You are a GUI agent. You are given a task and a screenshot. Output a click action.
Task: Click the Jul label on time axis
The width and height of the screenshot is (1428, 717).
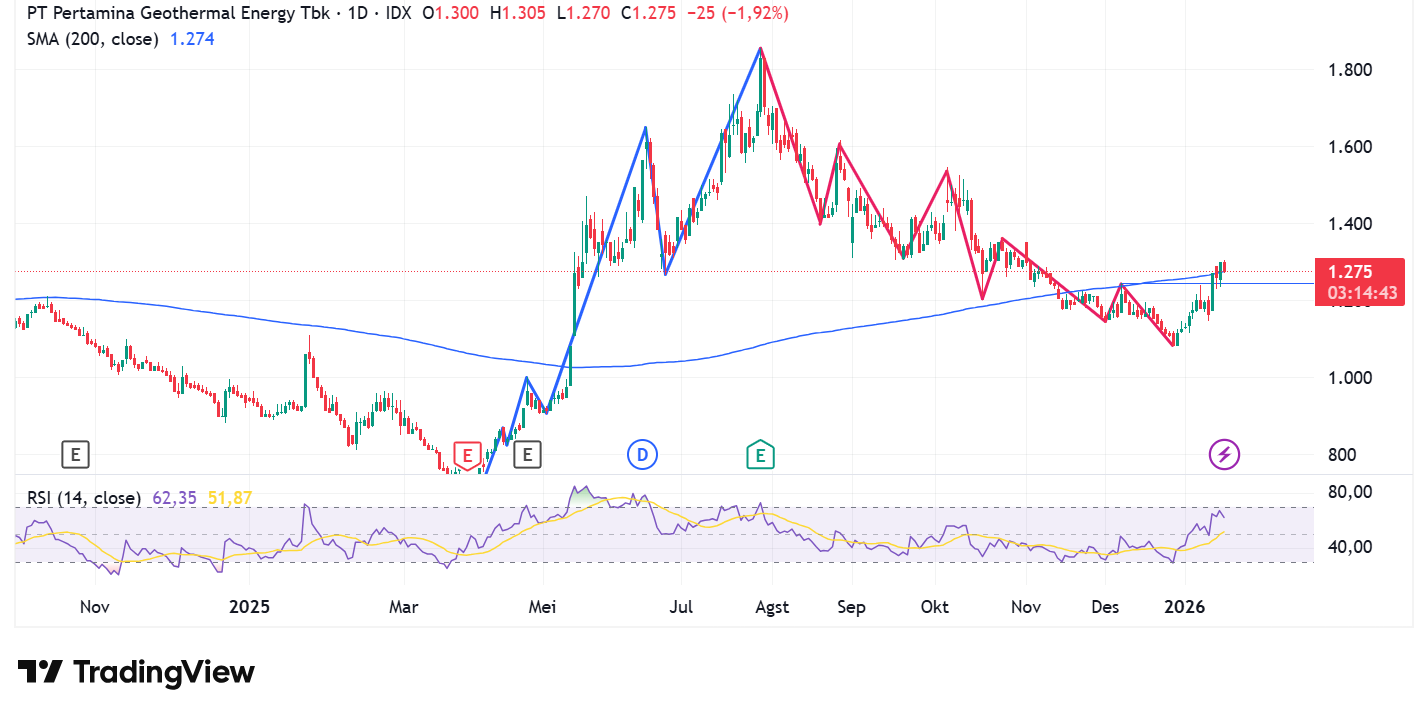680,607
